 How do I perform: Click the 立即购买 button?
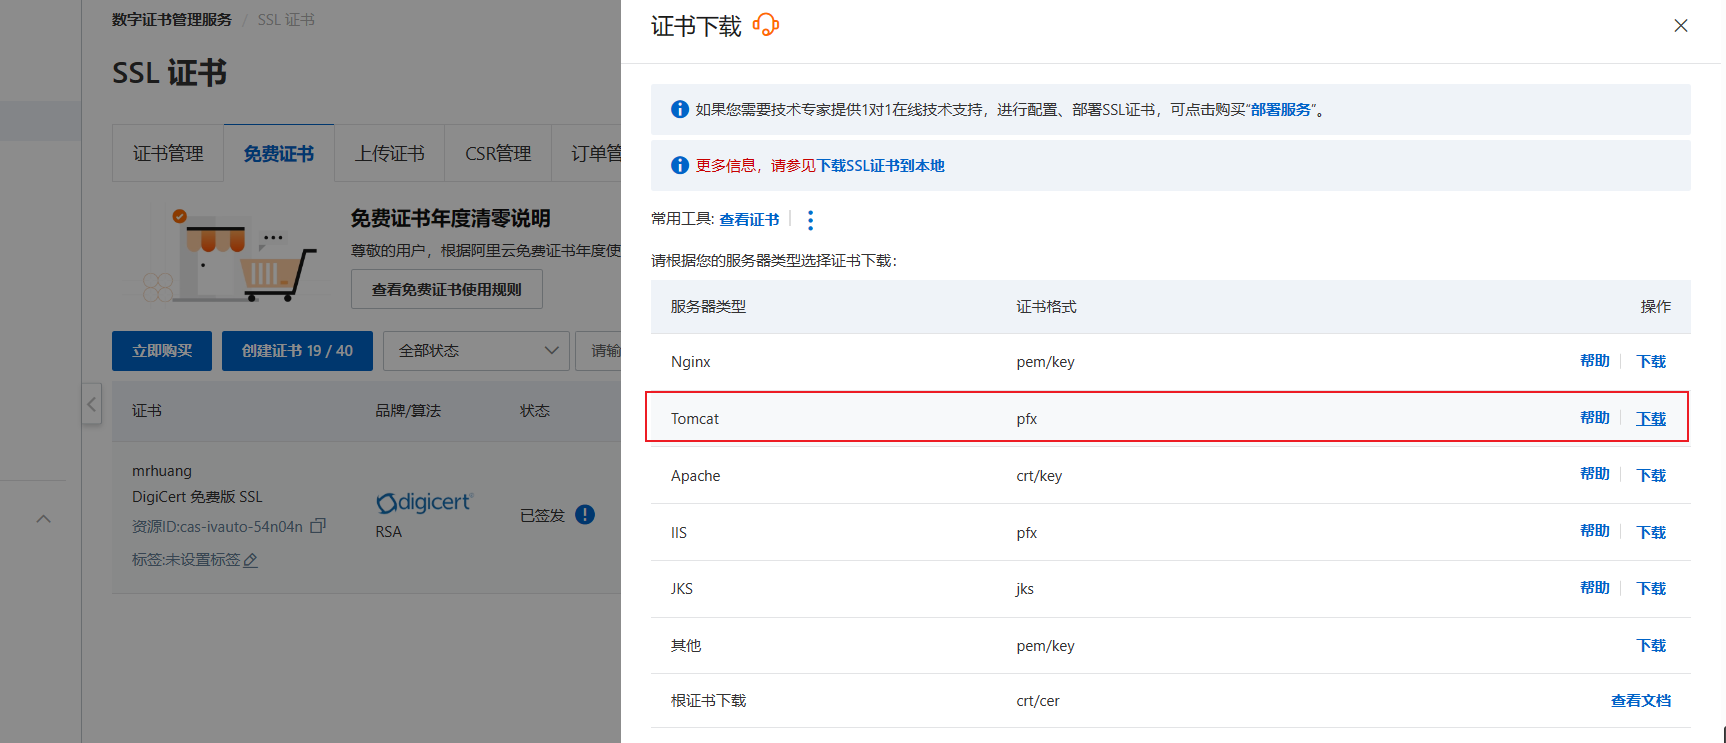click(x=162, y=351)
